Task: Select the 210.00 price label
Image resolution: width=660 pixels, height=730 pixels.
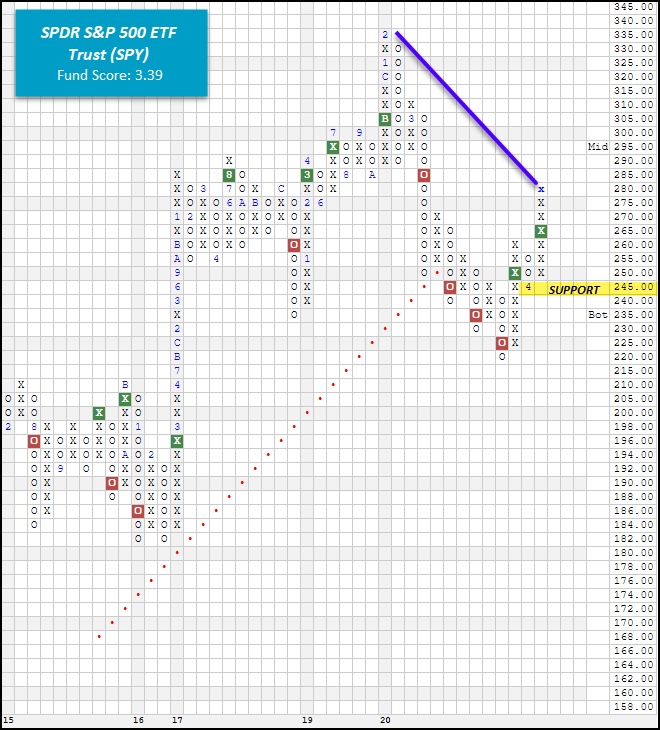Action: point(633,385)
